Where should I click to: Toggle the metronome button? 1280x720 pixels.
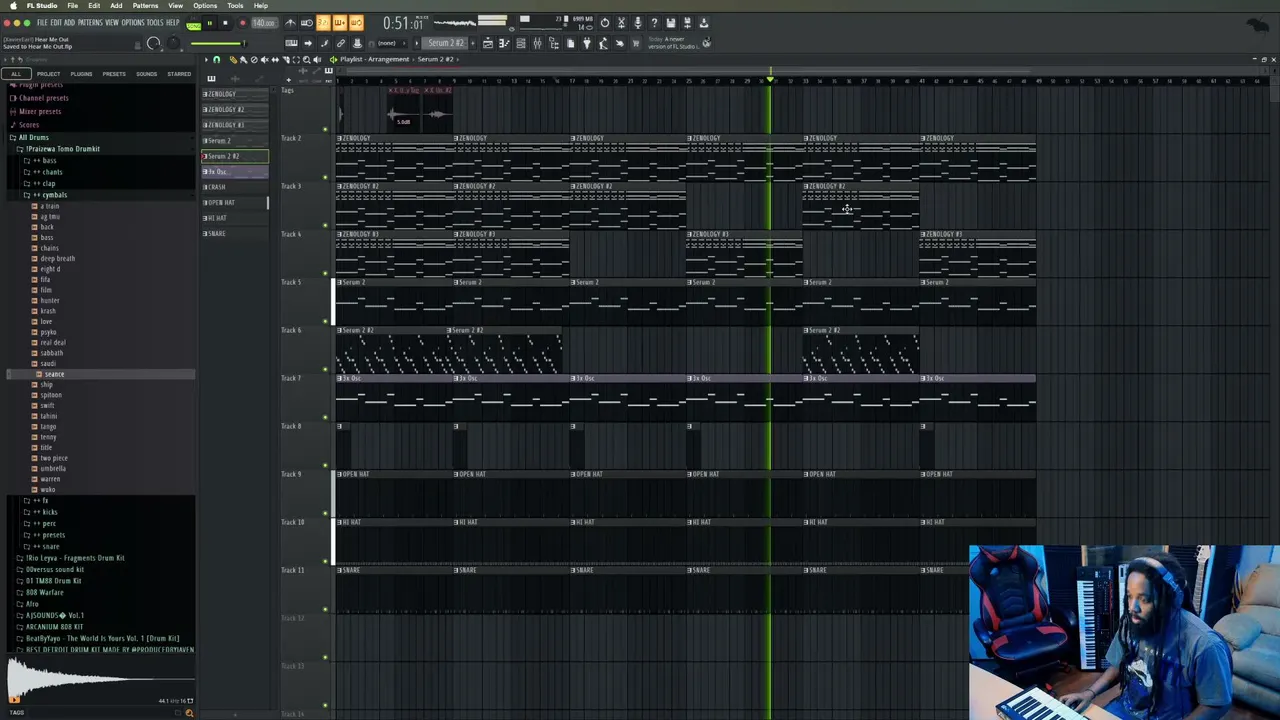coord(290,23)
